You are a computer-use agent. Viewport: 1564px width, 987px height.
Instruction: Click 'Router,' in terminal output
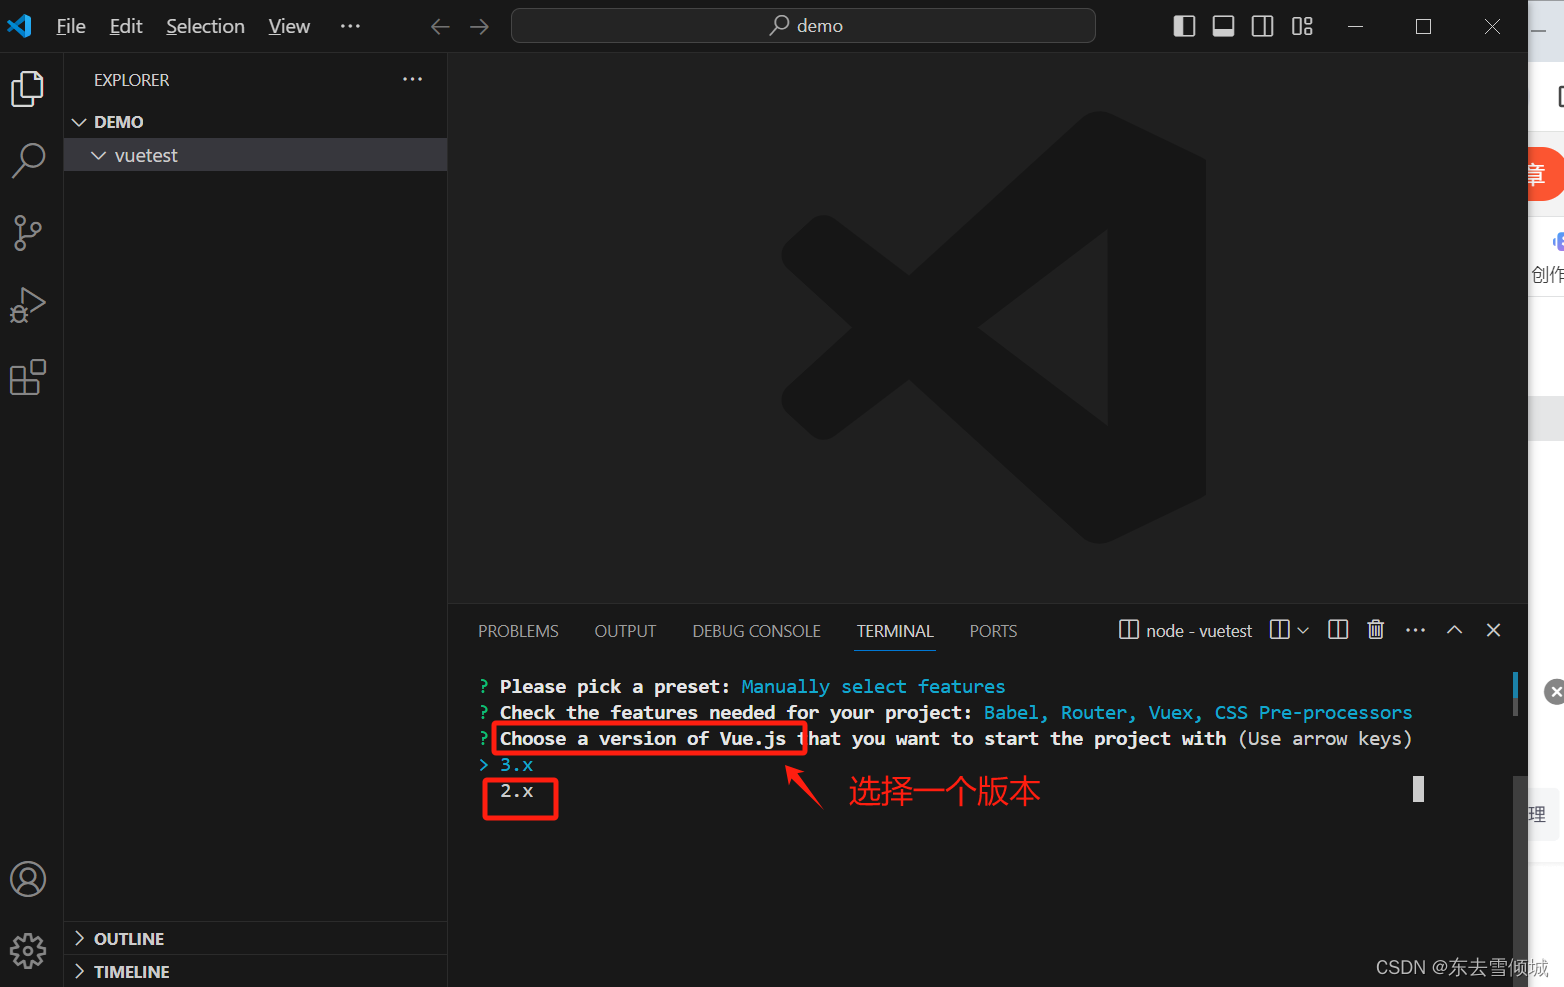coord(1098,713)
